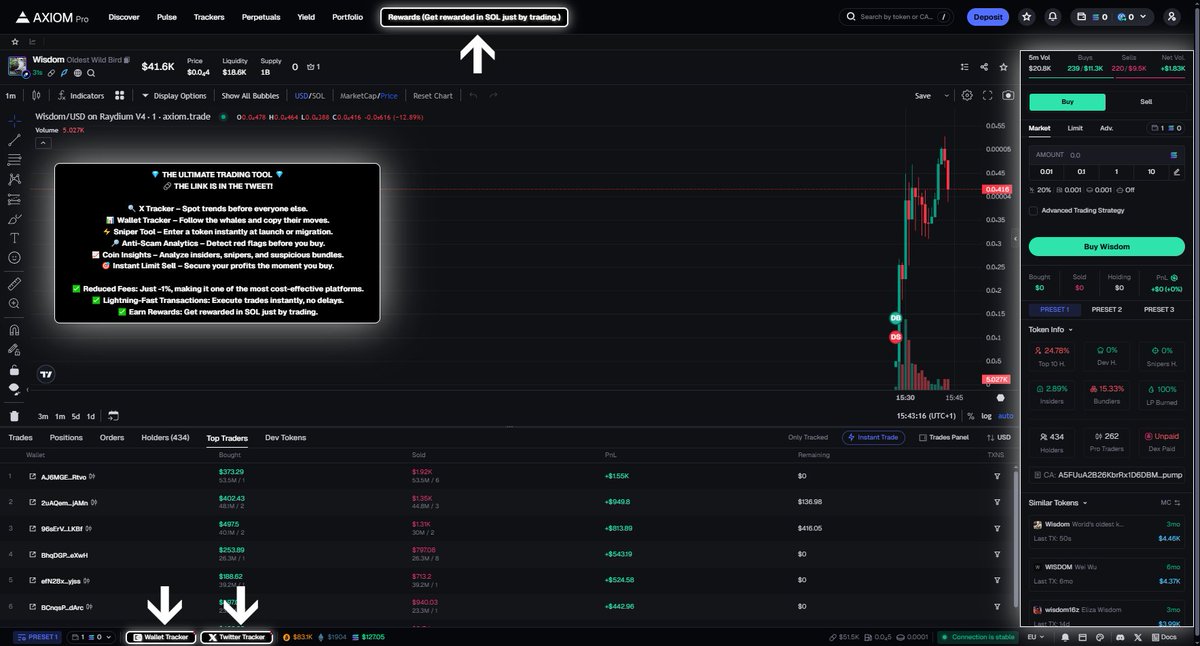Copy the CA contract address

point(1107,476)
